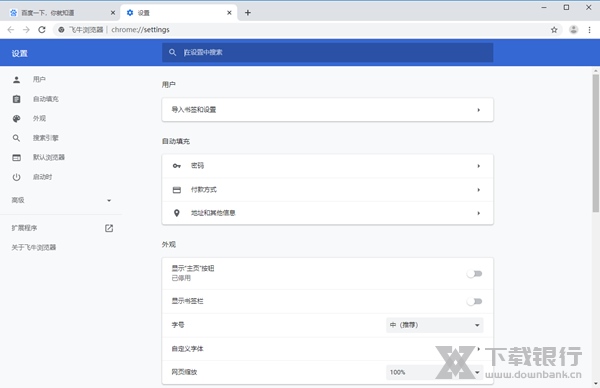Click 启动时 label in sidebar
The height and width of the screenshot is (388, 600).
click(42, 177)
